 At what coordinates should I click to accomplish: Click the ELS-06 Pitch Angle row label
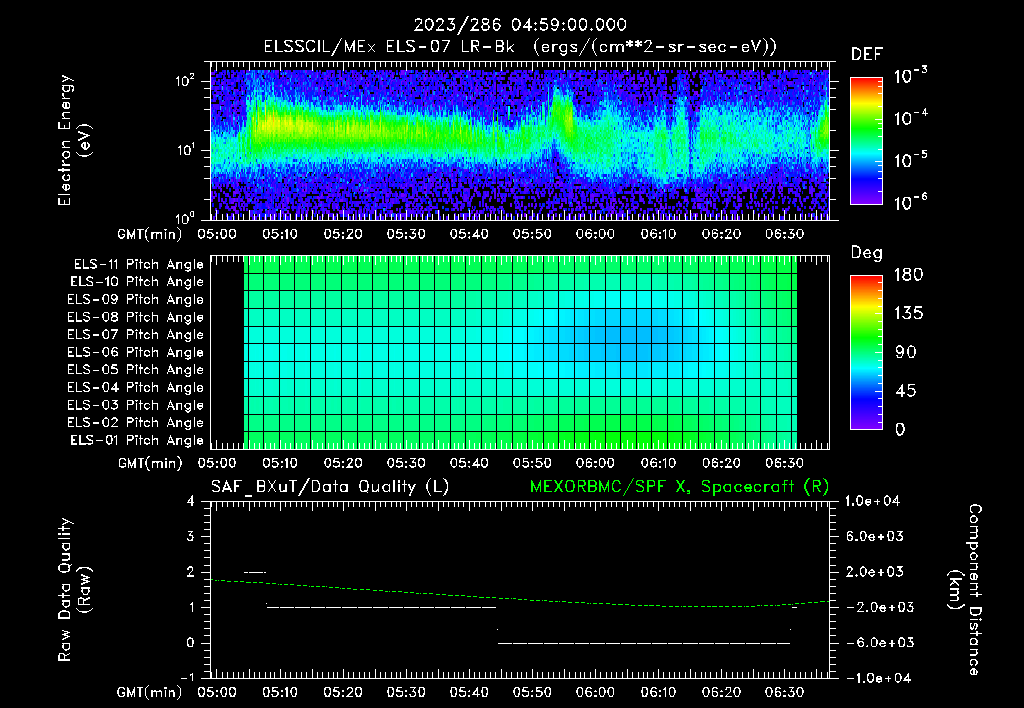pos(135,352)
